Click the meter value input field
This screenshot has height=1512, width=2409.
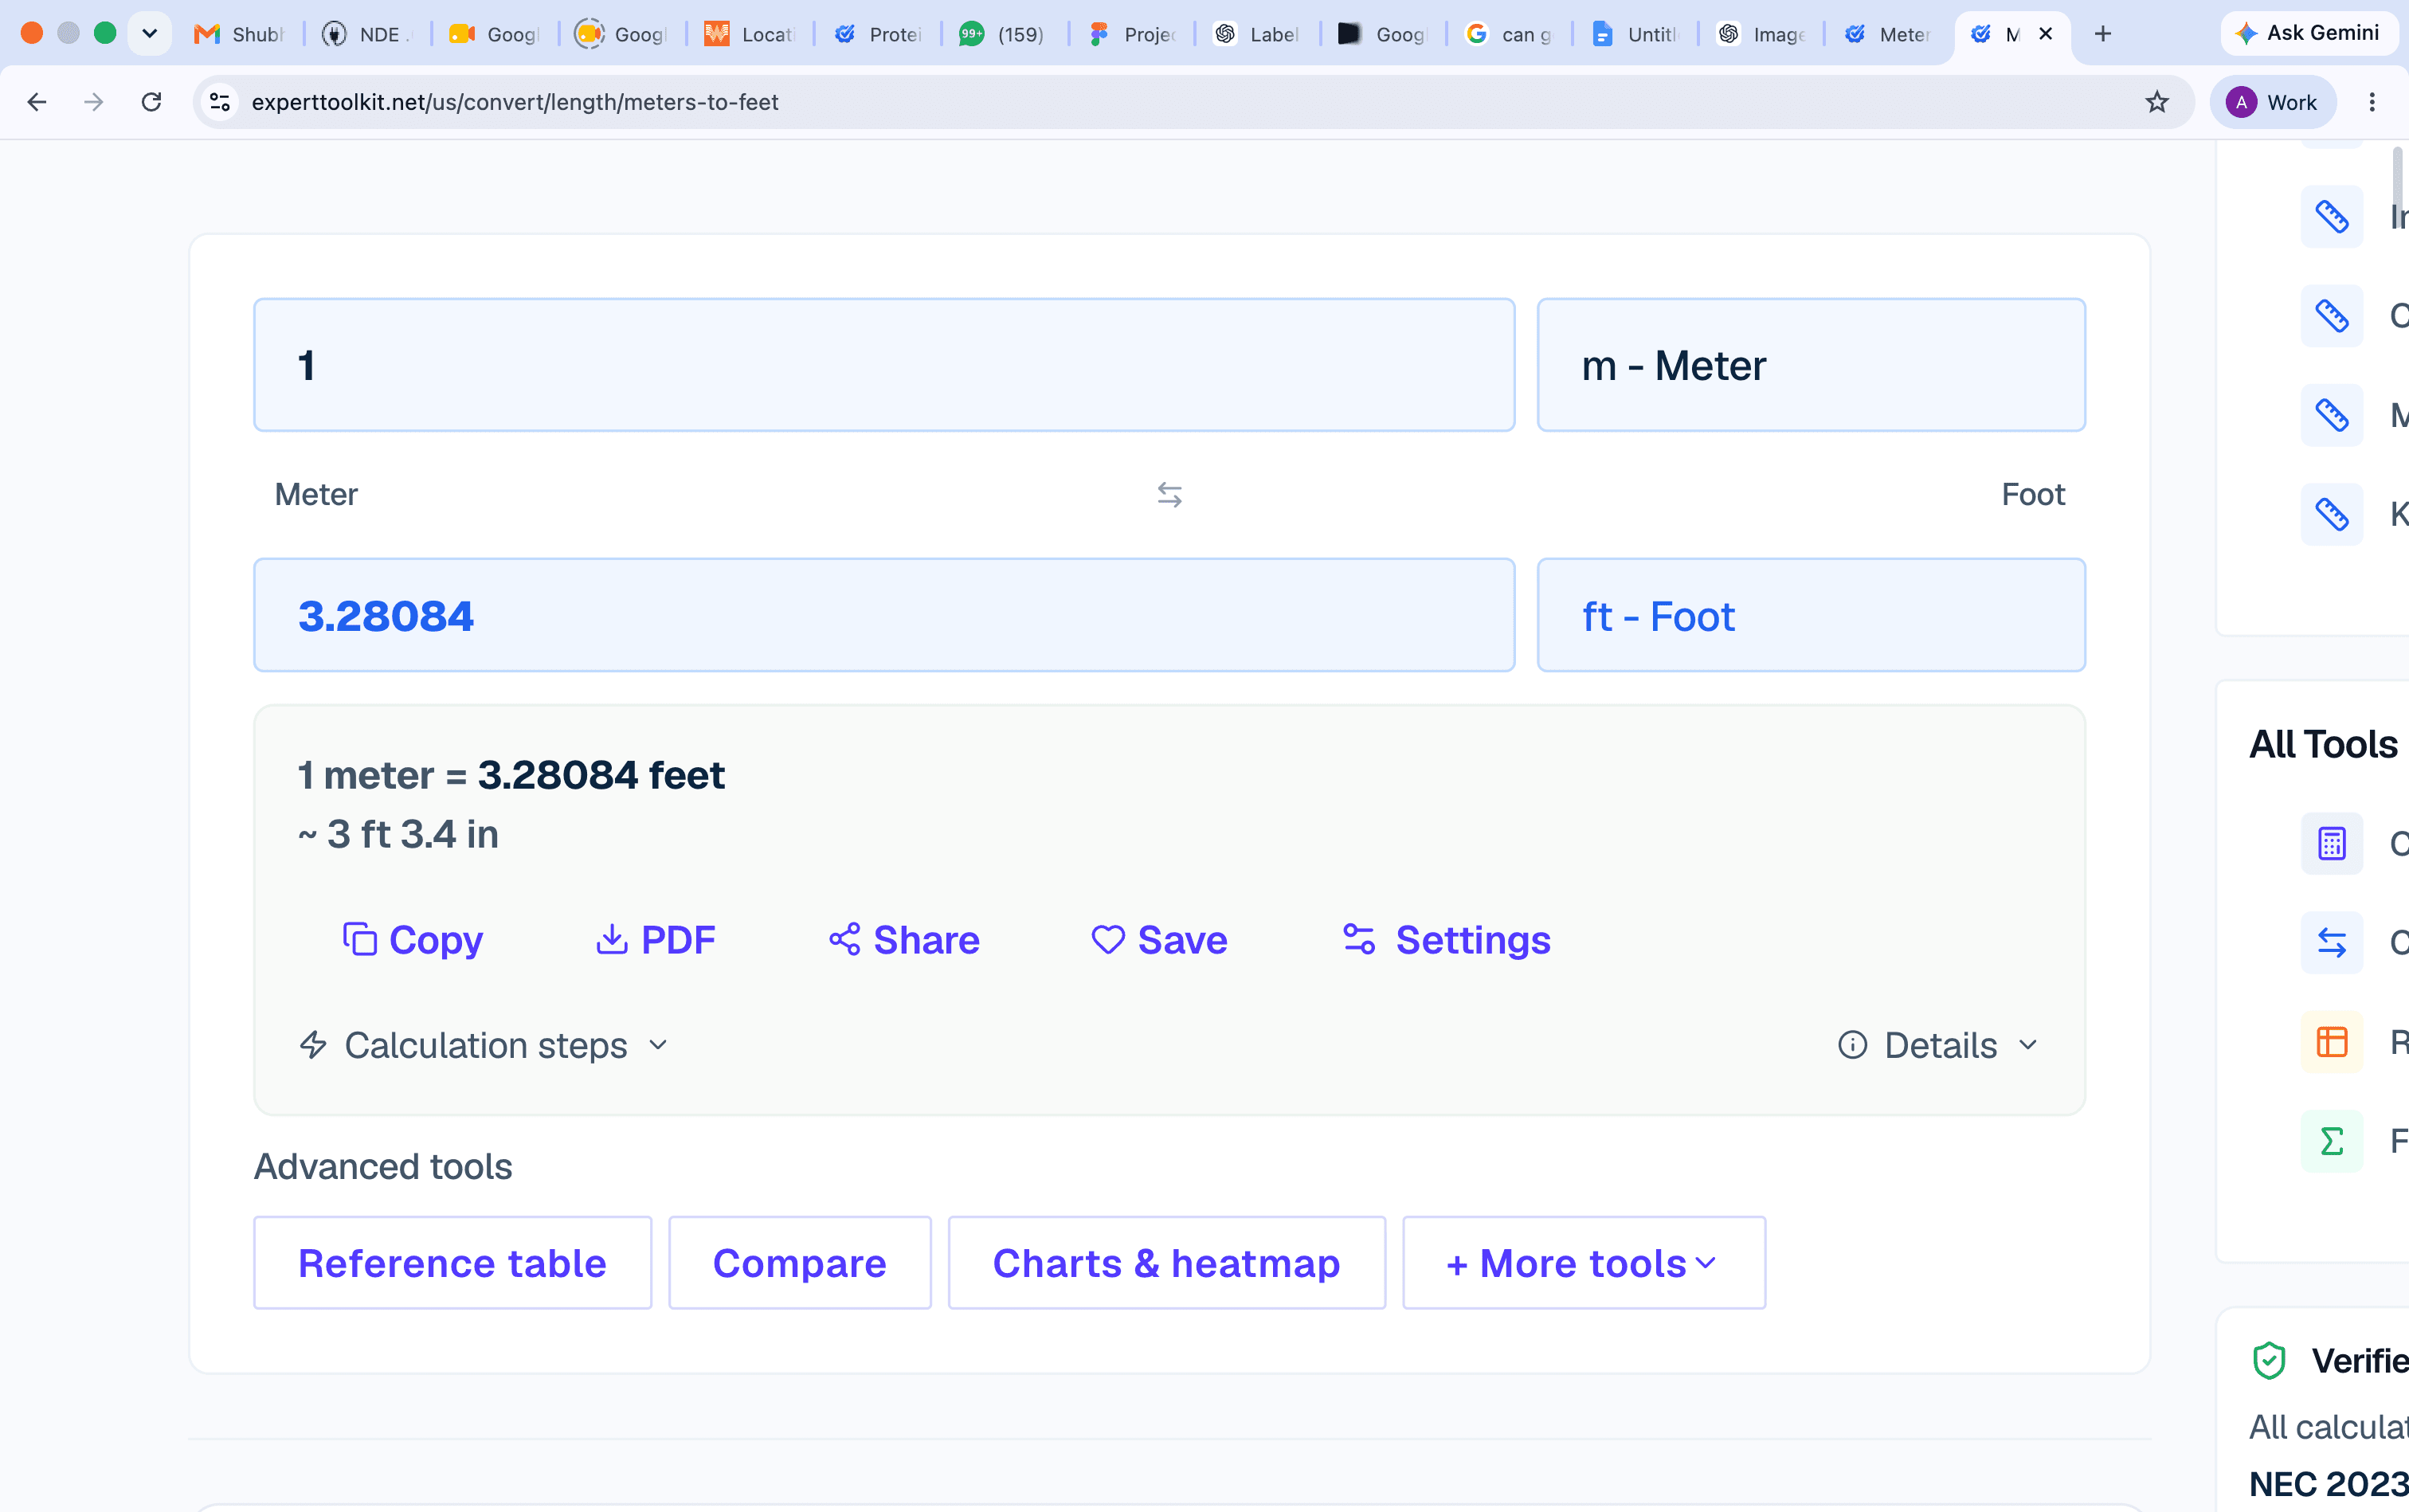(x=884, y=365)
